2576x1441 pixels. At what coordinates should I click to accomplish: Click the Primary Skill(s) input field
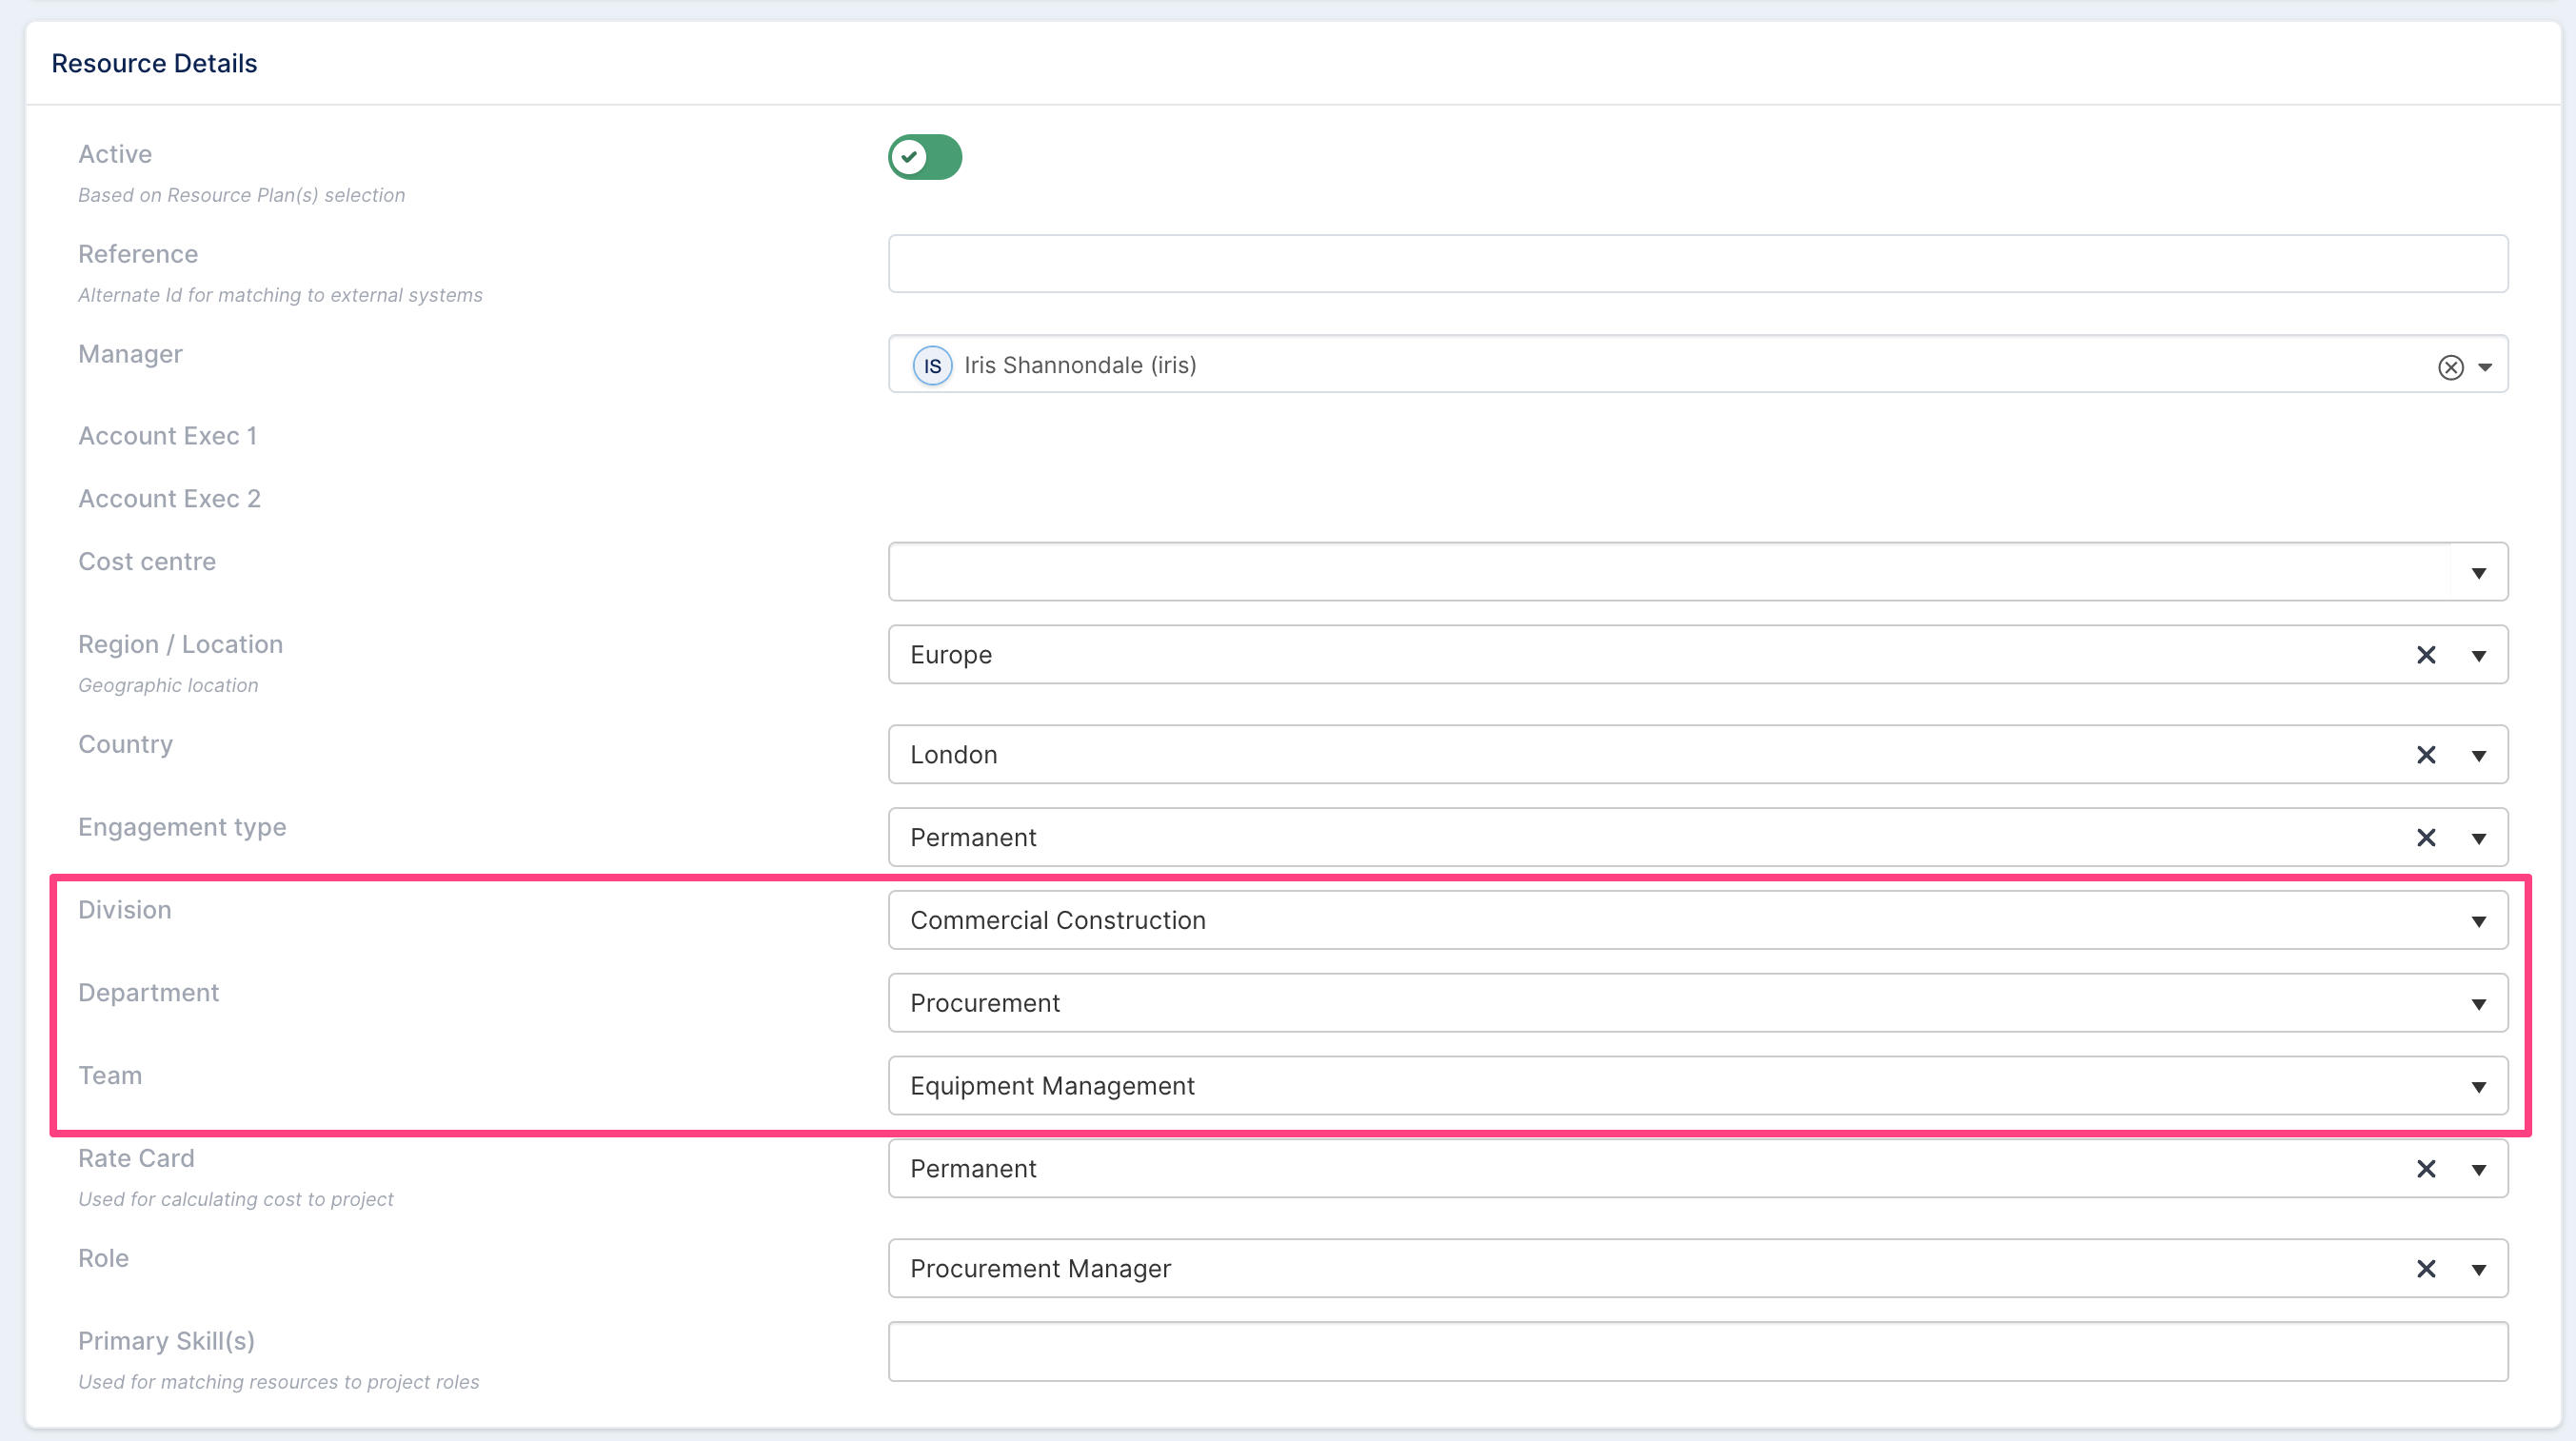pos(1697,1352)
